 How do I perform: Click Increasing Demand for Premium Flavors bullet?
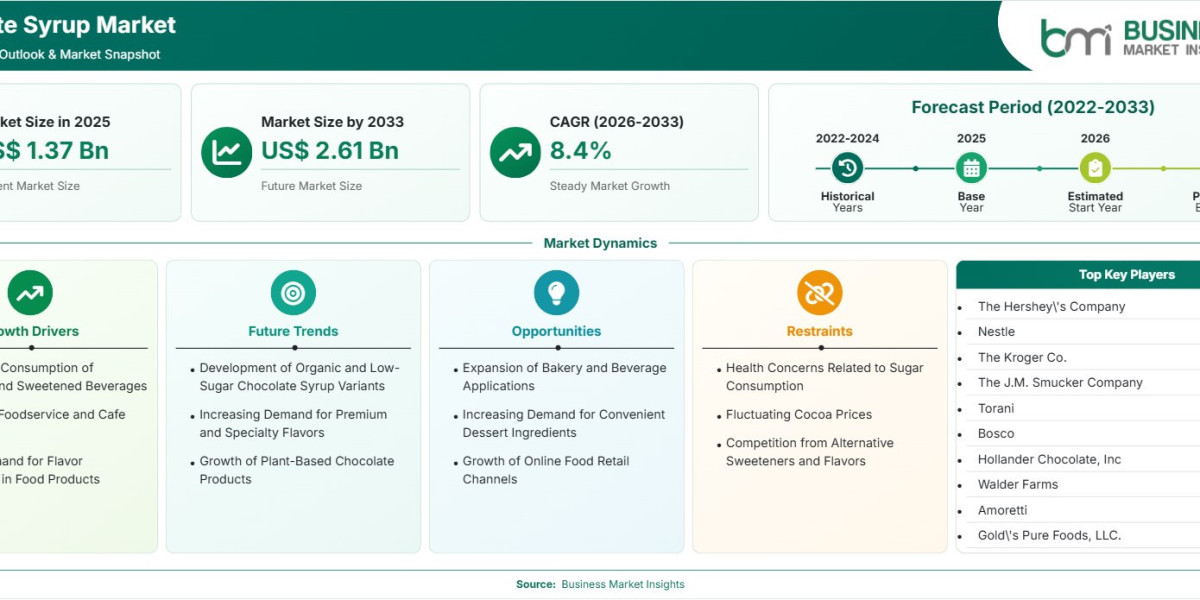(x=293, y=424)
